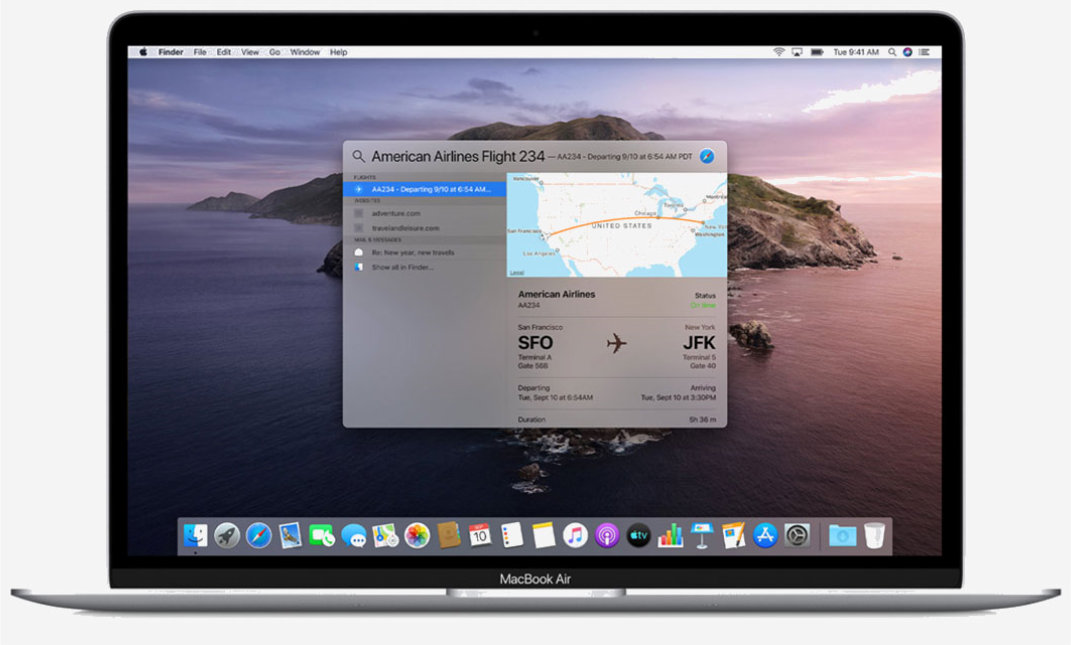Open Keynote from the Dock
This screenshot has height=645, width=1071.
701,536
